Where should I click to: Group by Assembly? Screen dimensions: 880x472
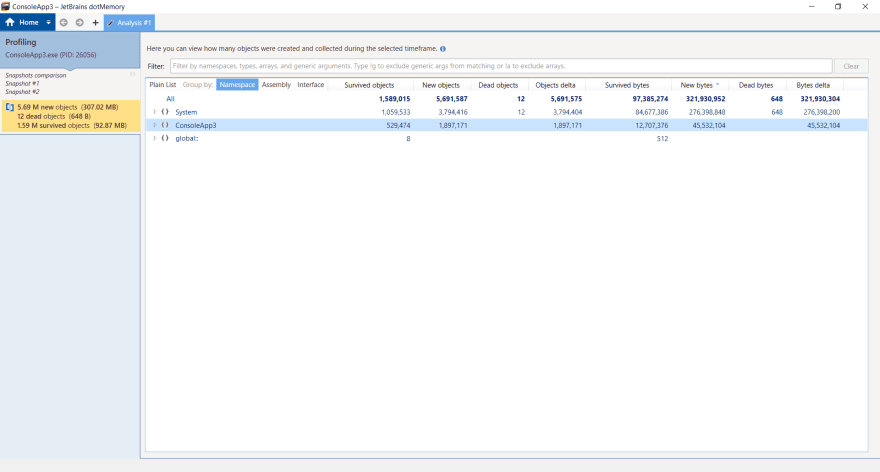click(x=276, y=85)
